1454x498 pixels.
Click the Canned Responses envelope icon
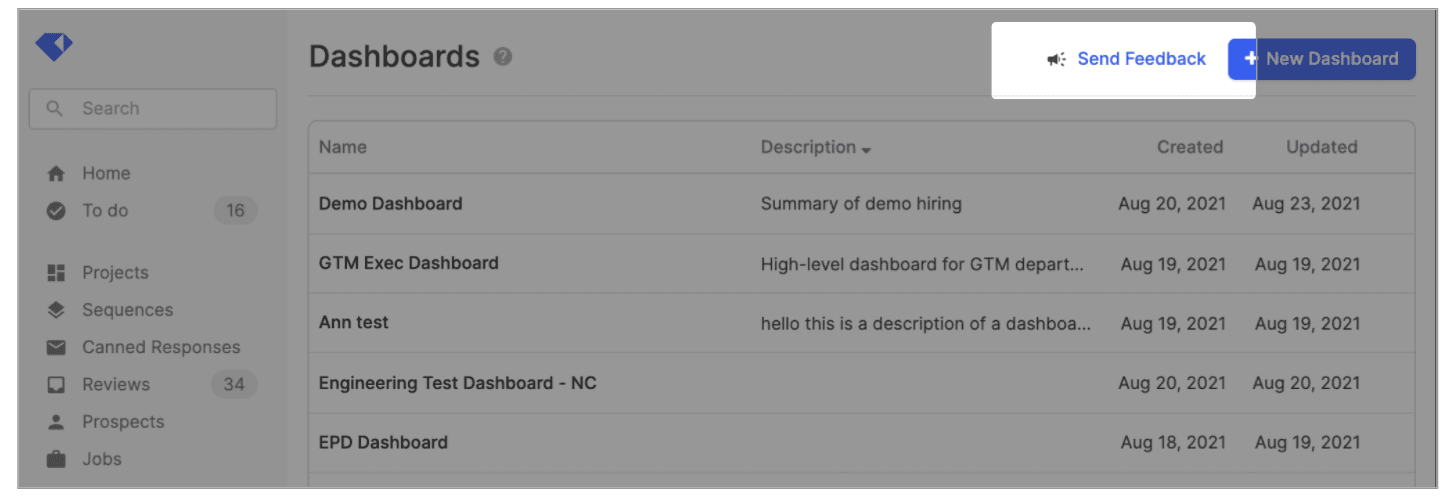[x=56, y=348]
